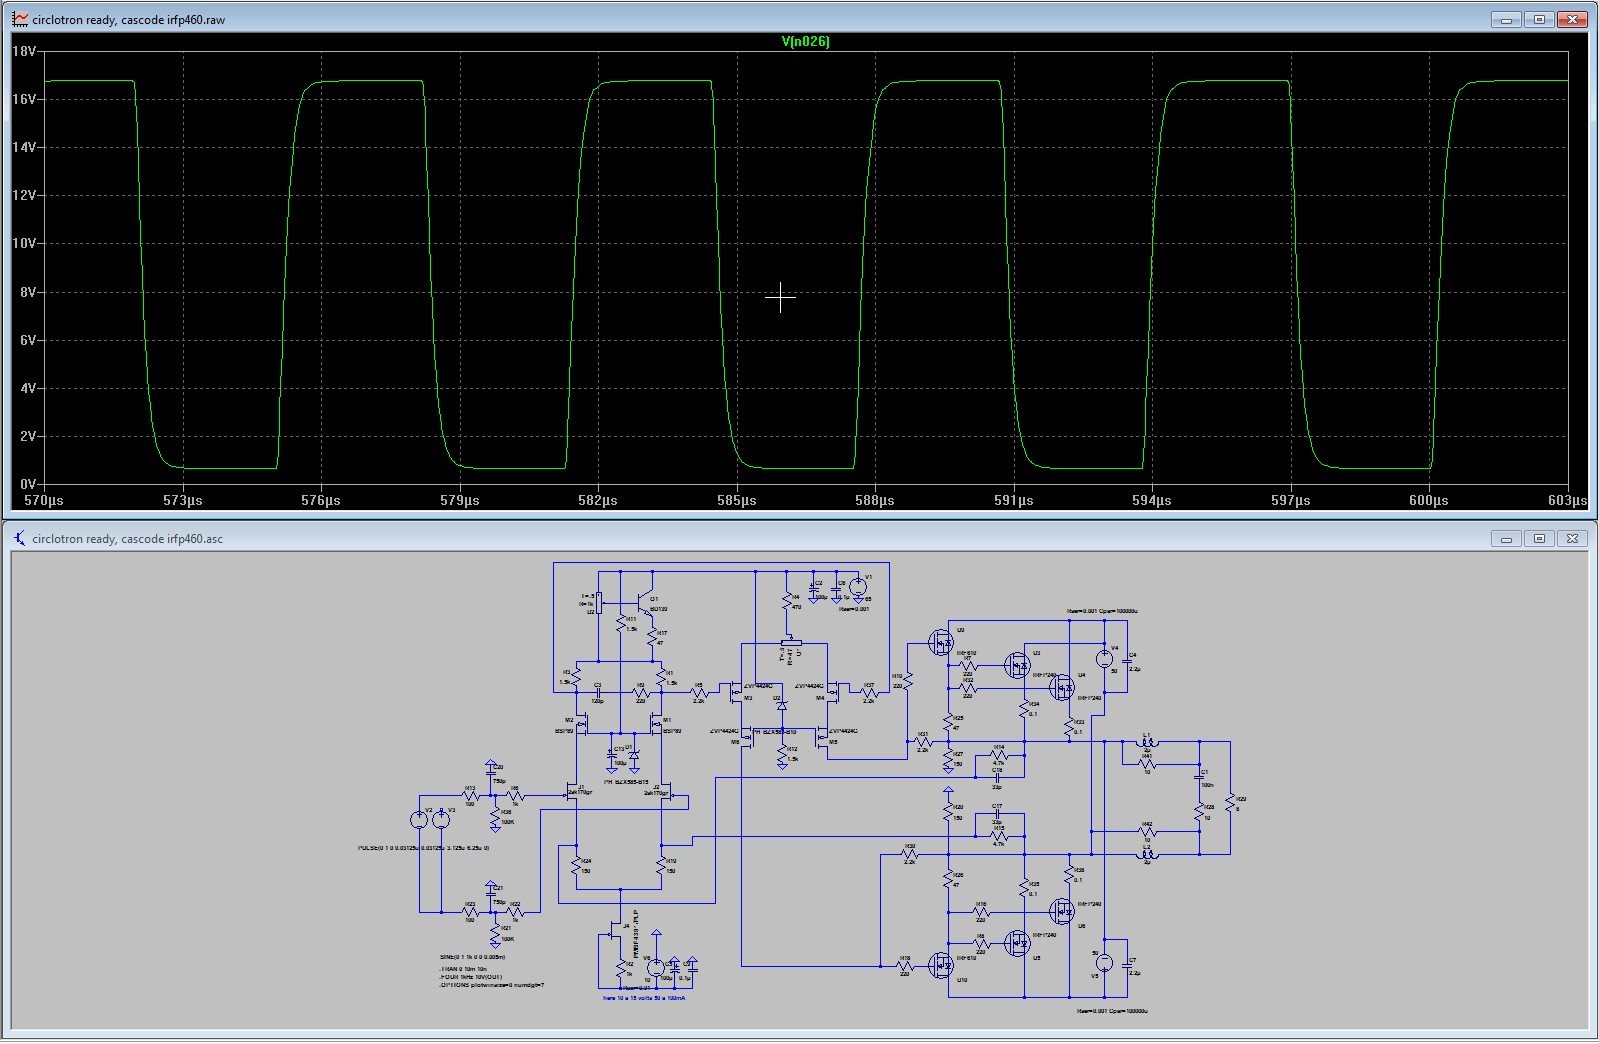Select resistor R19 symbol
This screenshot has height=1044, width=1599.
[661, 866]
